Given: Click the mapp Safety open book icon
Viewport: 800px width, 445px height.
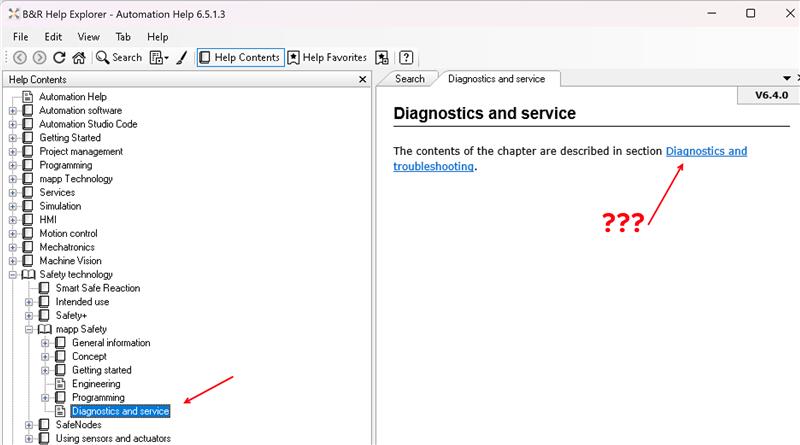Looking at the screenshot, I should [x=44, y=329].
